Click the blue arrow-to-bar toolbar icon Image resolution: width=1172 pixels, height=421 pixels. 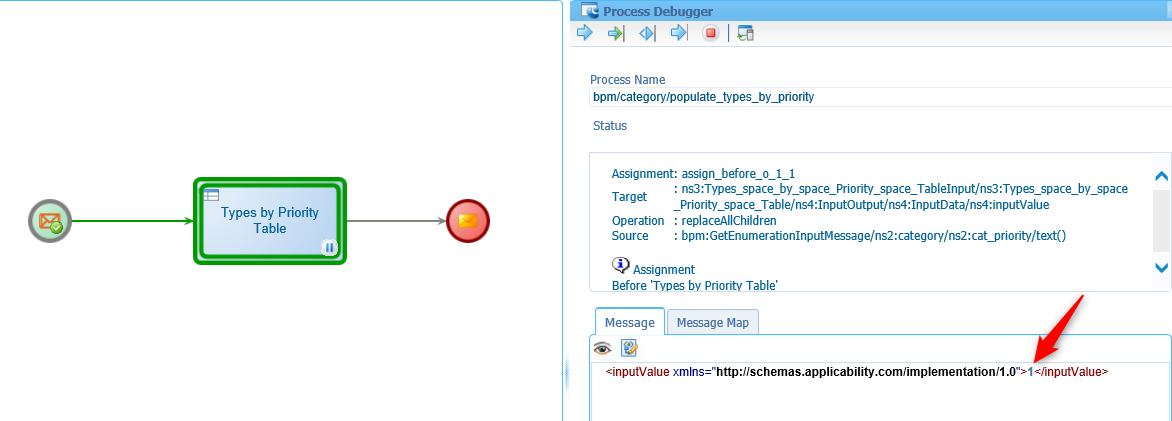click(679, 33)
